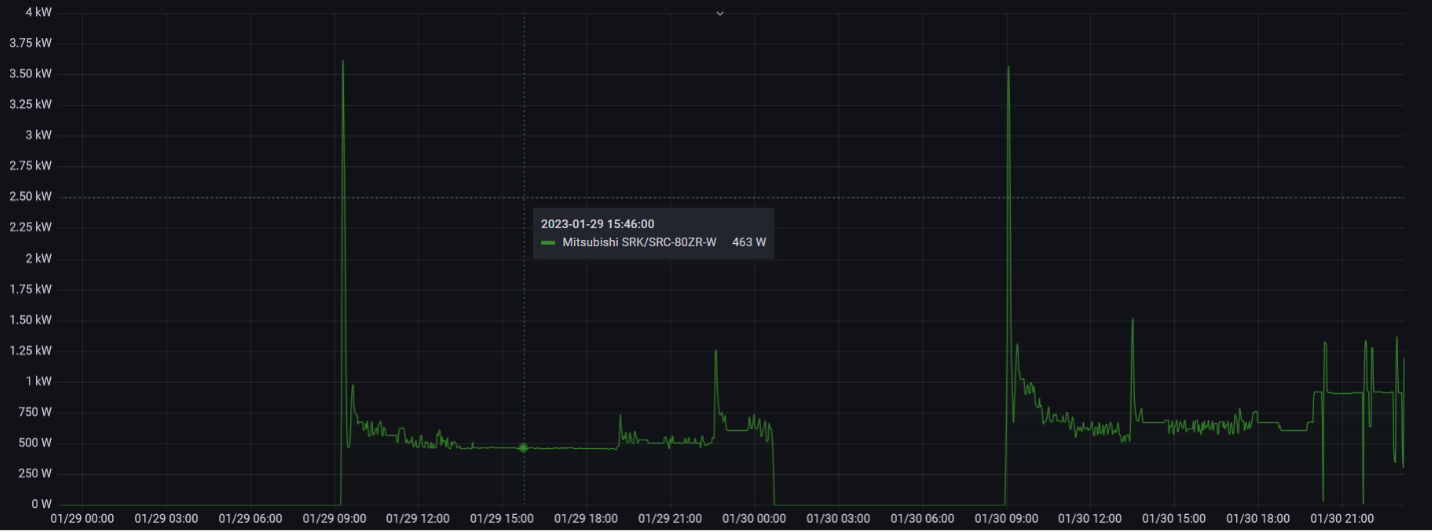Click the 01/30 00:00 time axis label
This screenshot has height=532, width=1432.
756,519
